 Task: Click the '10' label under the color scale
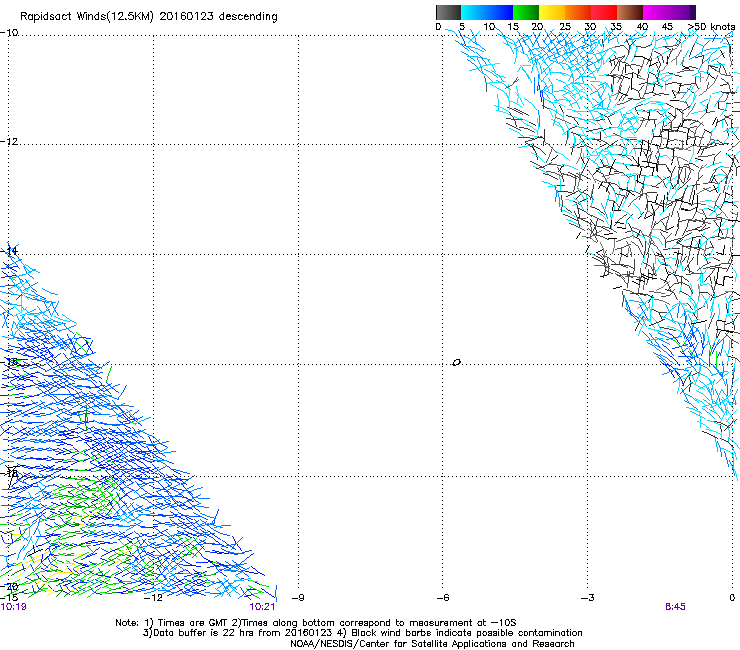[489, 27]
